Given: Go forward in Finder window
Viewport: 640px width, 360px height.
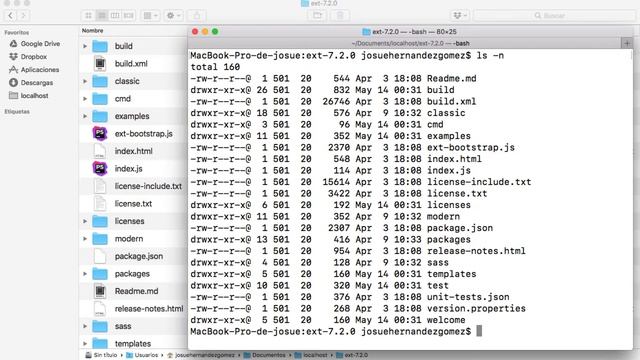Looking at the screenshot, I should coord(23,16).
